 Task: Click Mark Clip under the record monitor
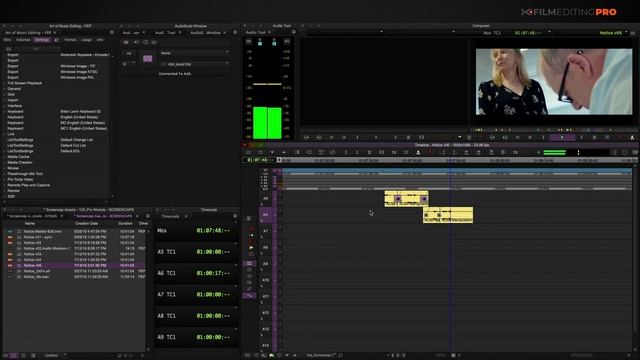click(x=594, y=138)
